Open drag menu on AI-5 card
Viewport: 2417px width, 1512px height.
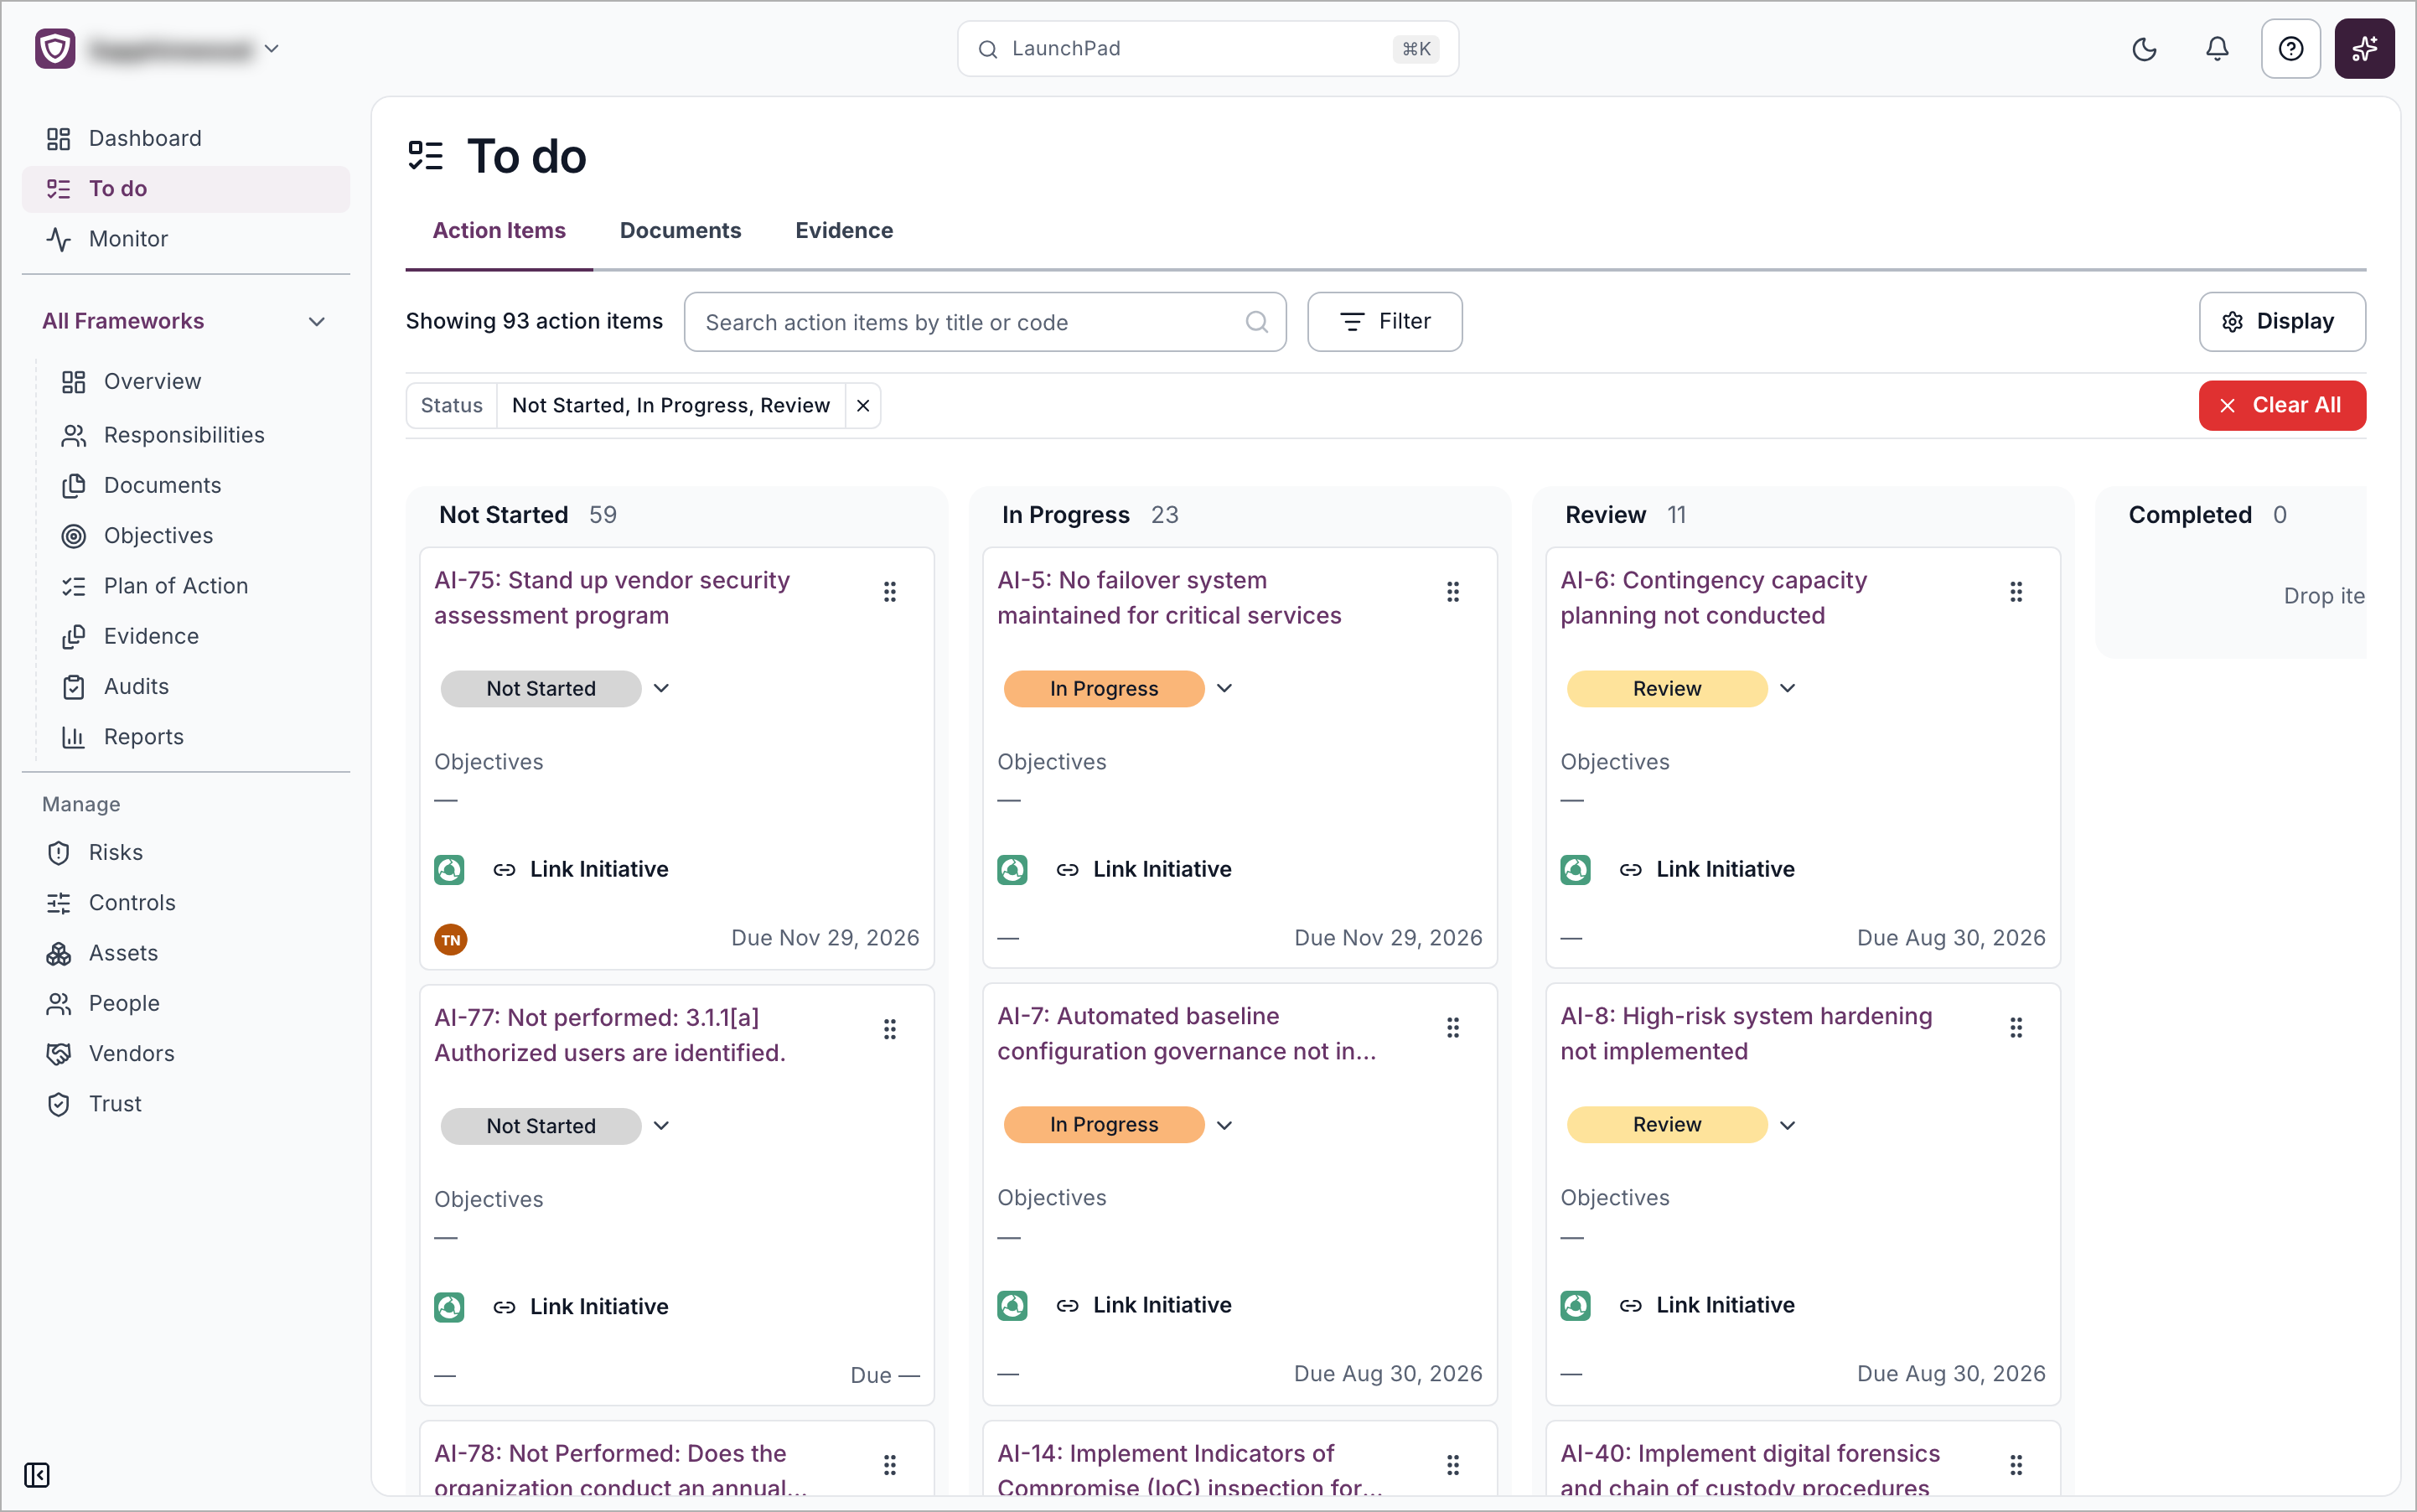tap(1452, 592)
